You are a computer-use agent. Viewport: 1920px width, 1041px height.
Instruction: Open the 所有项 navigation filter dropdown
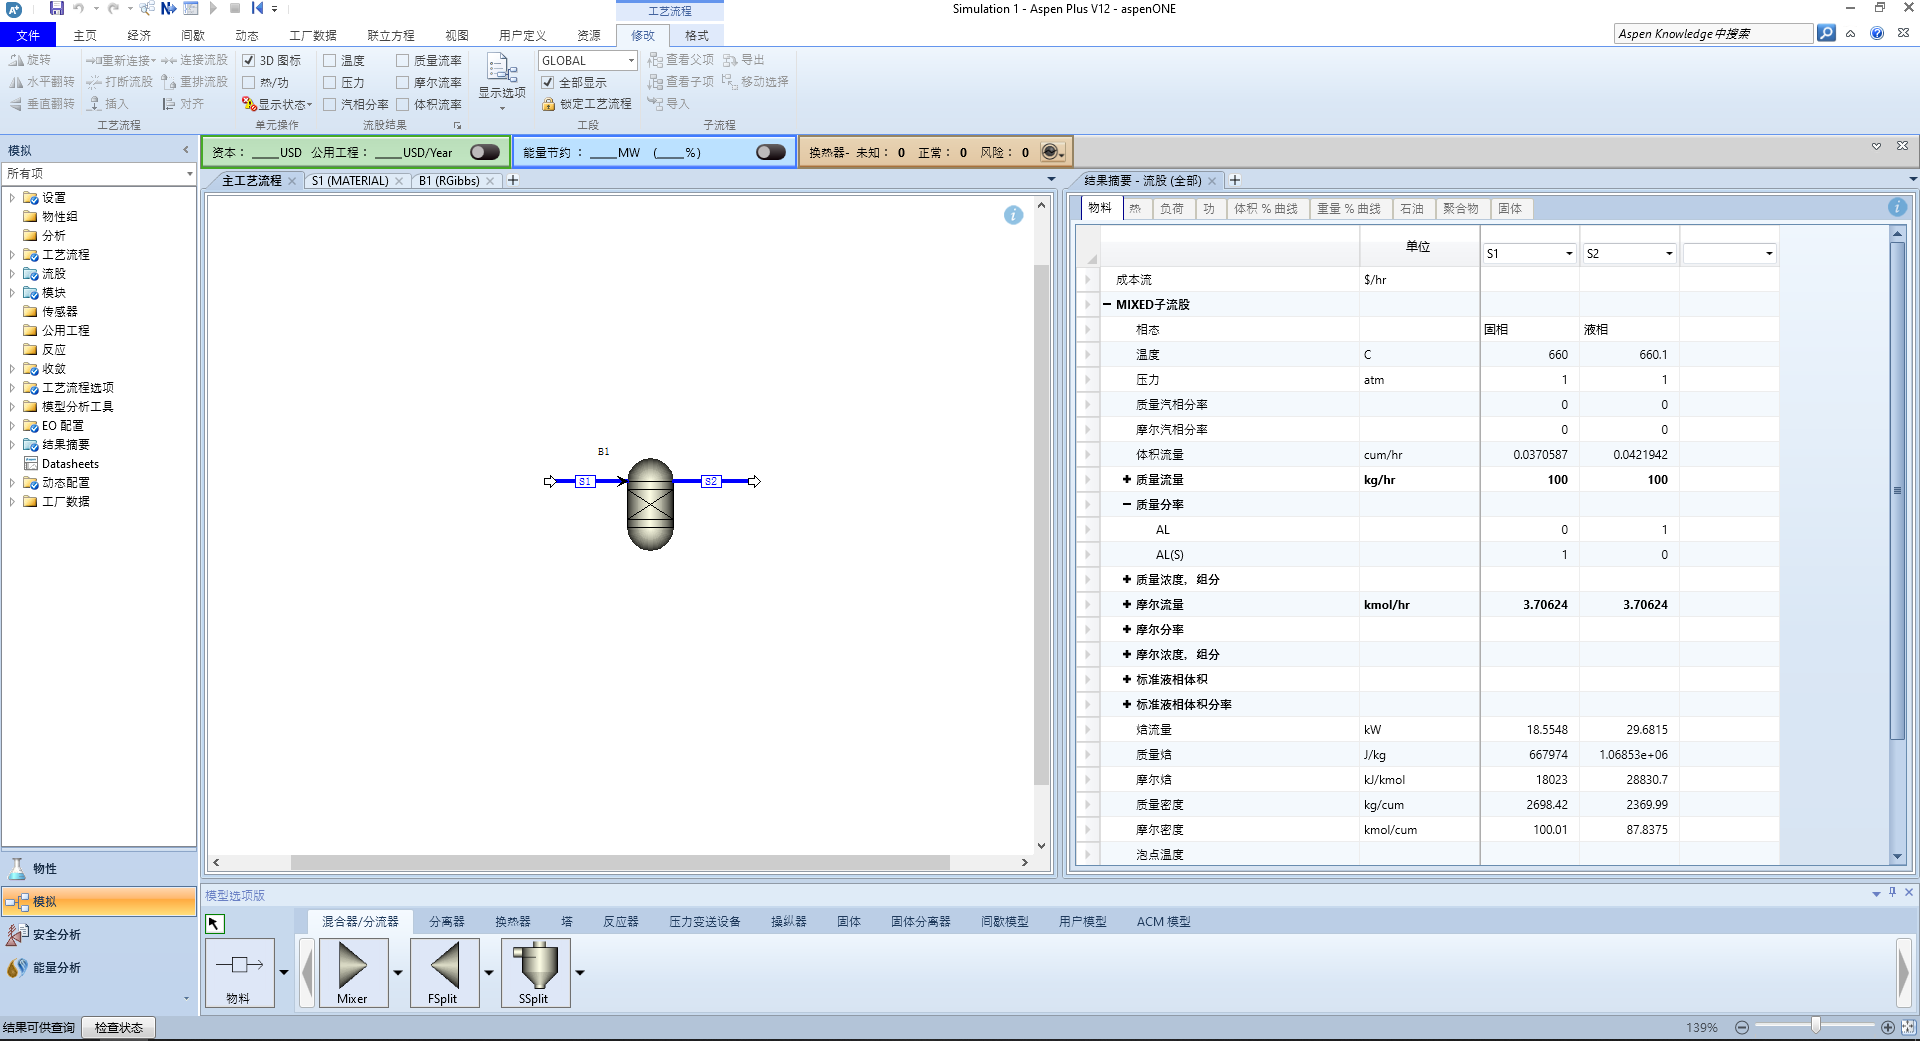[189, 174]
